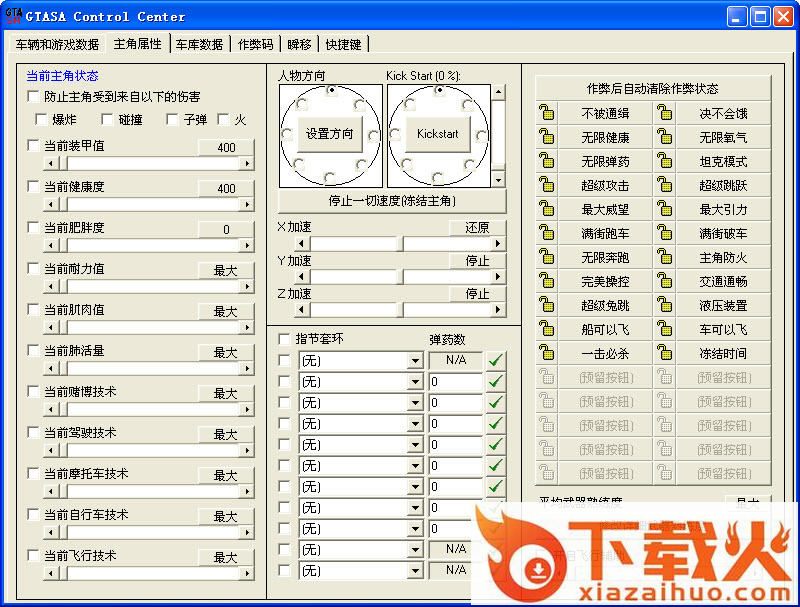The width and height of the screenshot is (800, 607).
Task: Click lock icon beside 液压装置
Action: click(665, 305)
